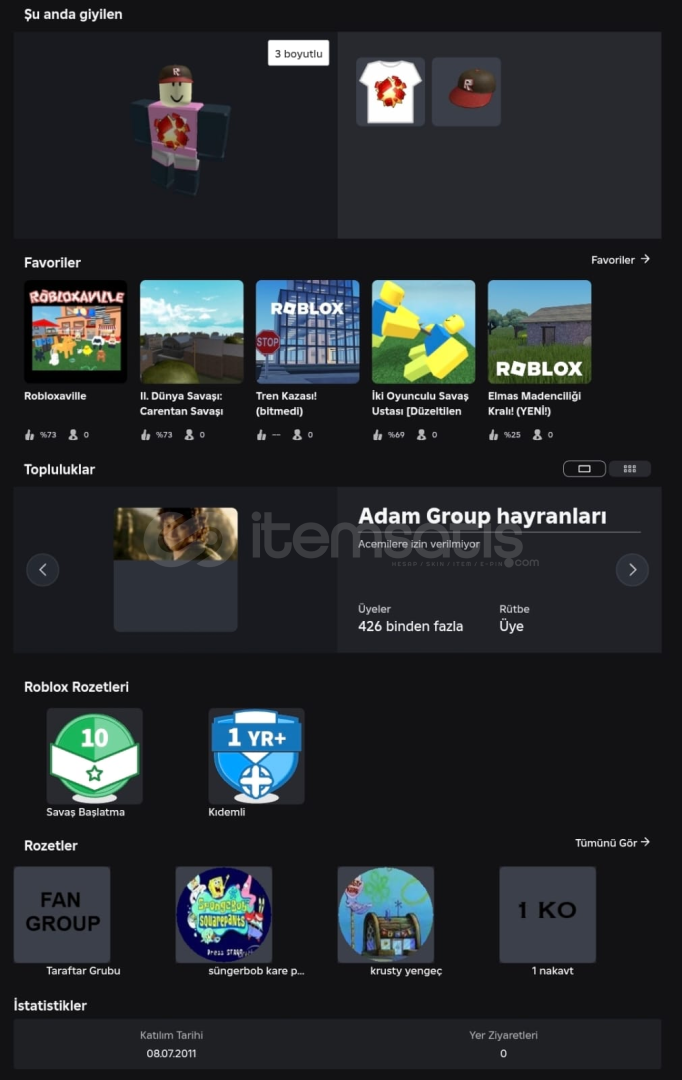Click the player count icon under Robloxaville
The image size is (682, 1080).
pyautogui.click(x=73, y=435)
